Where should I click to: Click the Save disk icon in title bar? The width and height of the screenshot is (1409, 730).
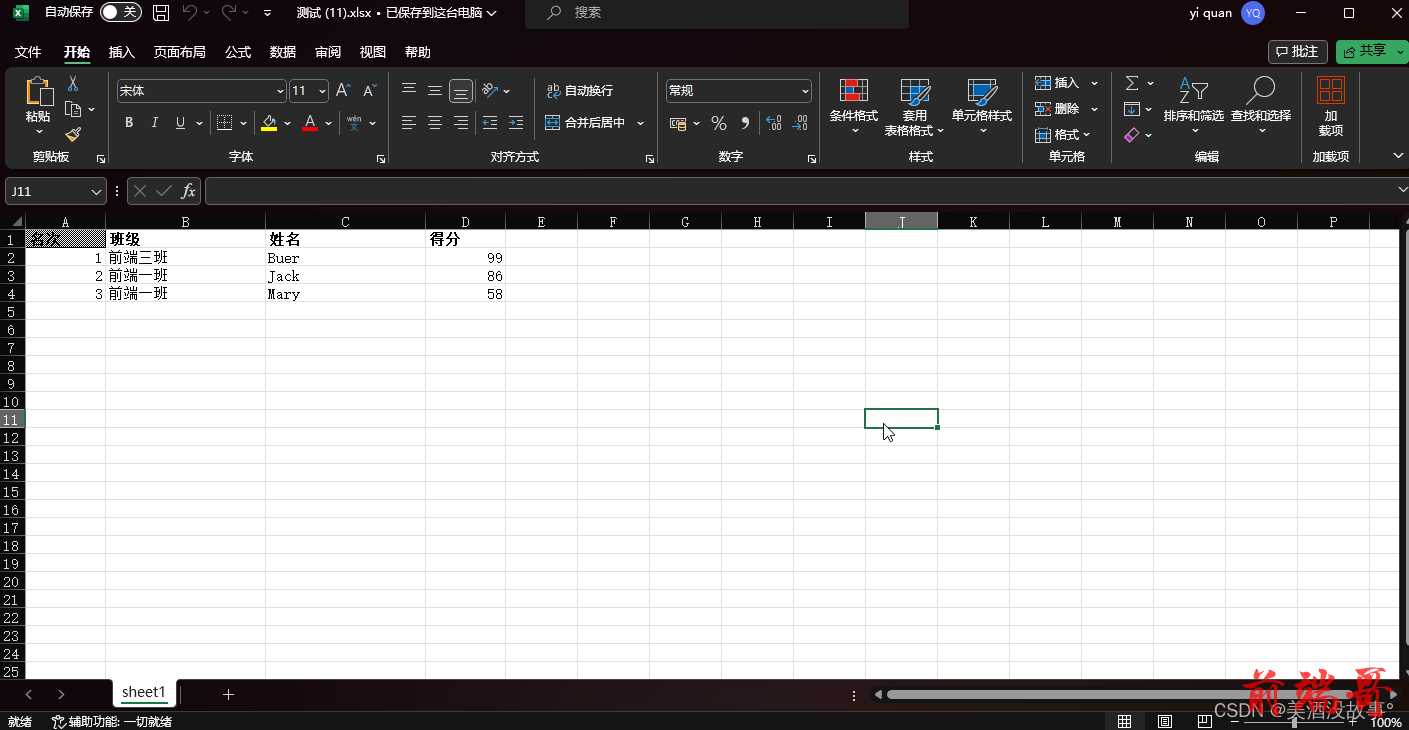pos(161,13)
